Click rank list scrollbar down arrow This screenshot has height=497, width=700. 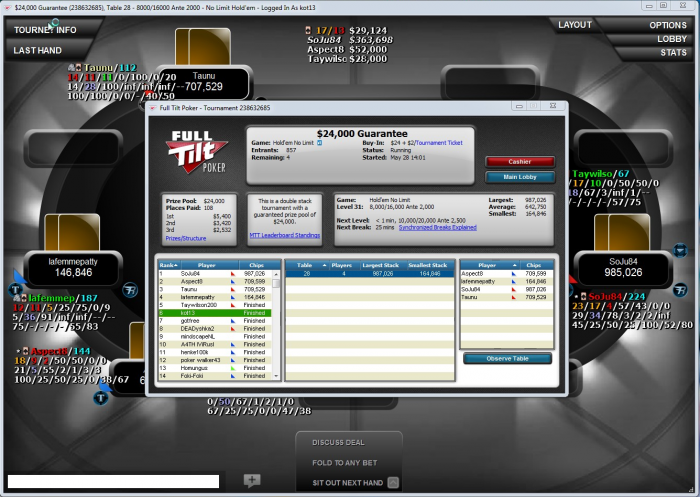click(x=276, y=376)
